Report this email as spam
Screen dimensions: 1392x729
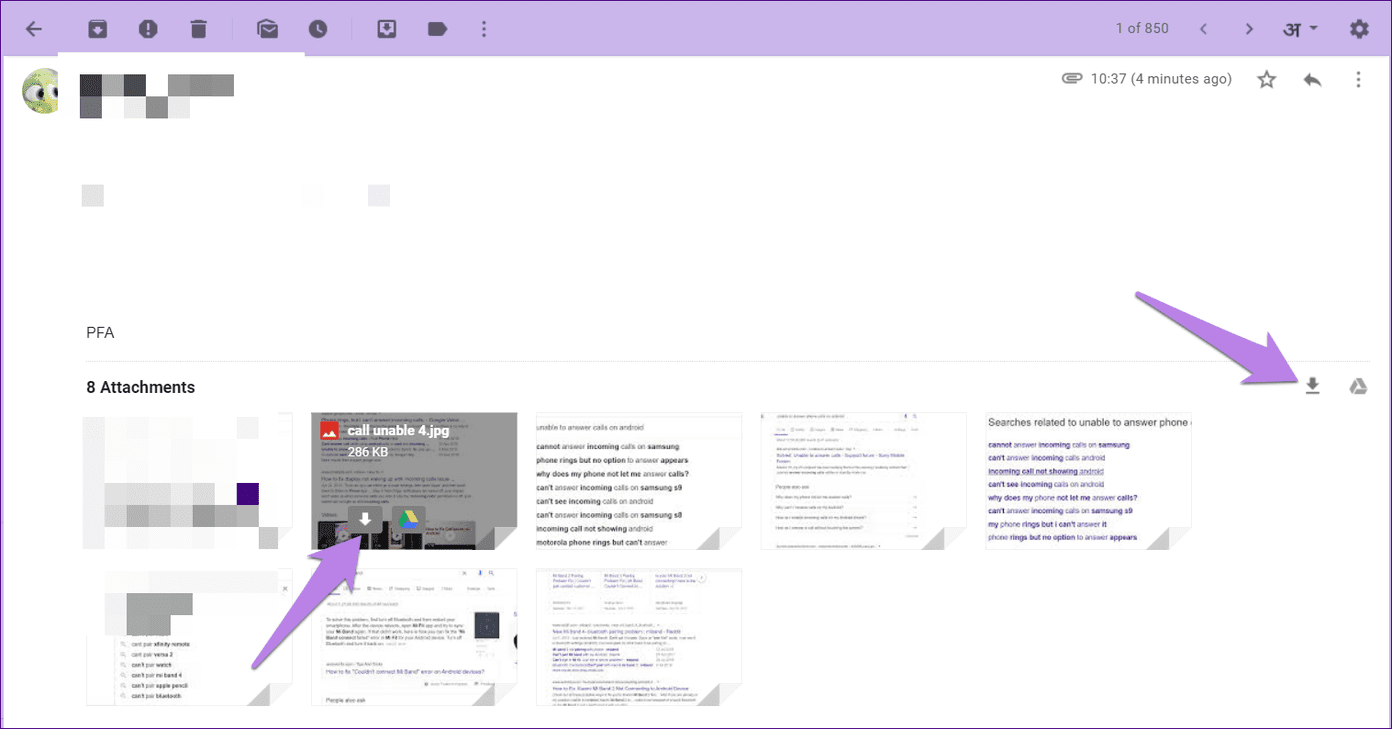click(x=148, y=29)
